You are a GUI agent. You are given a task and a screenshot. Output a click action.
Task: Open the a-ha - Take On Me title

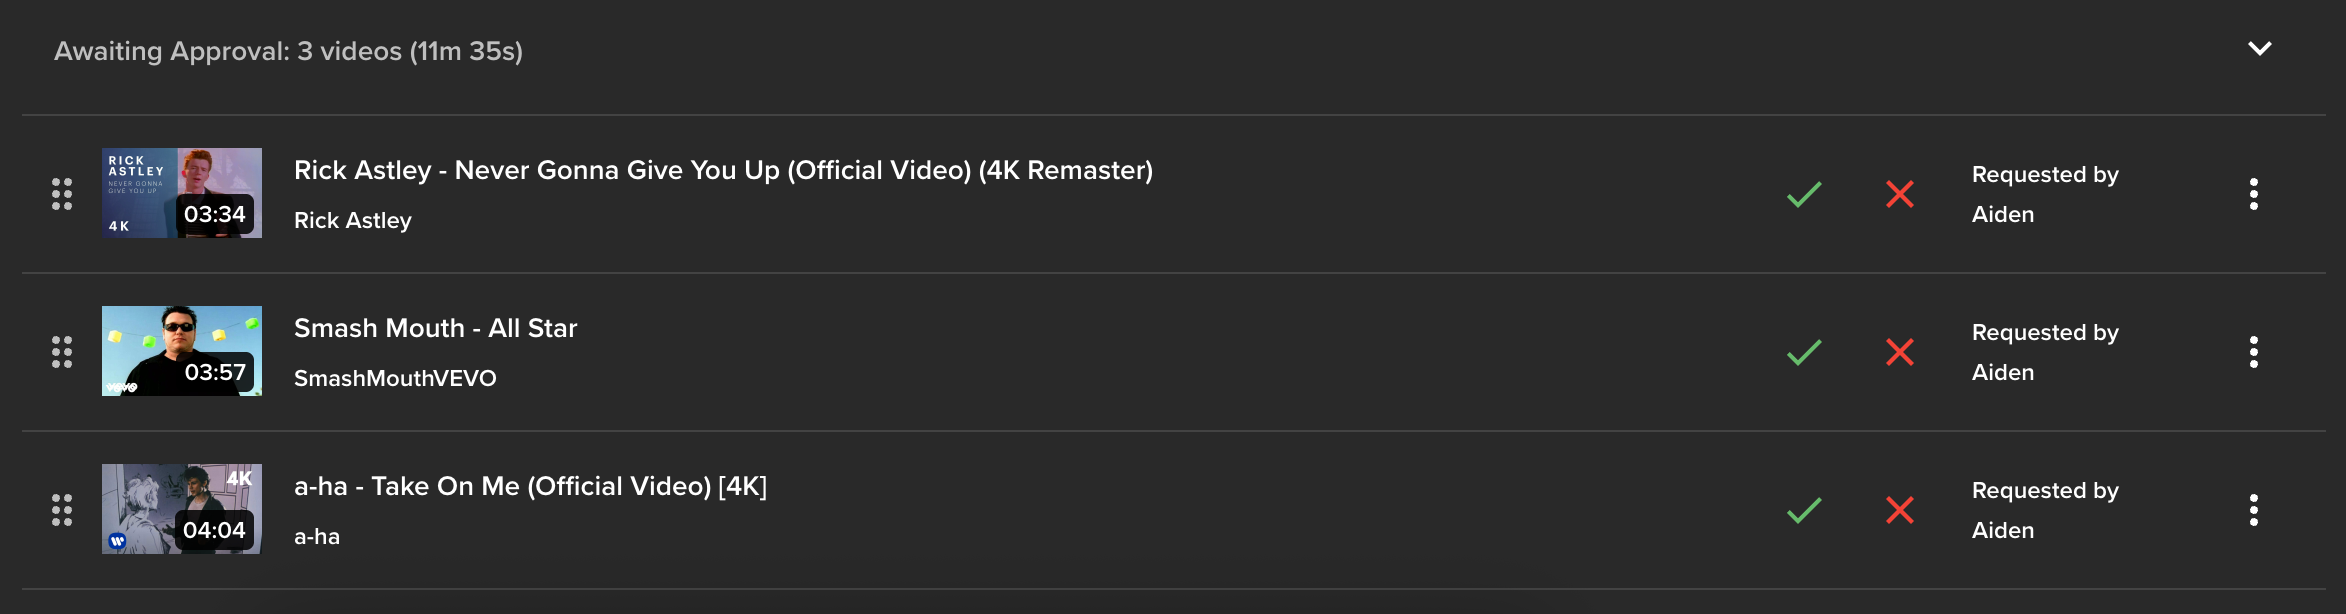530,487
